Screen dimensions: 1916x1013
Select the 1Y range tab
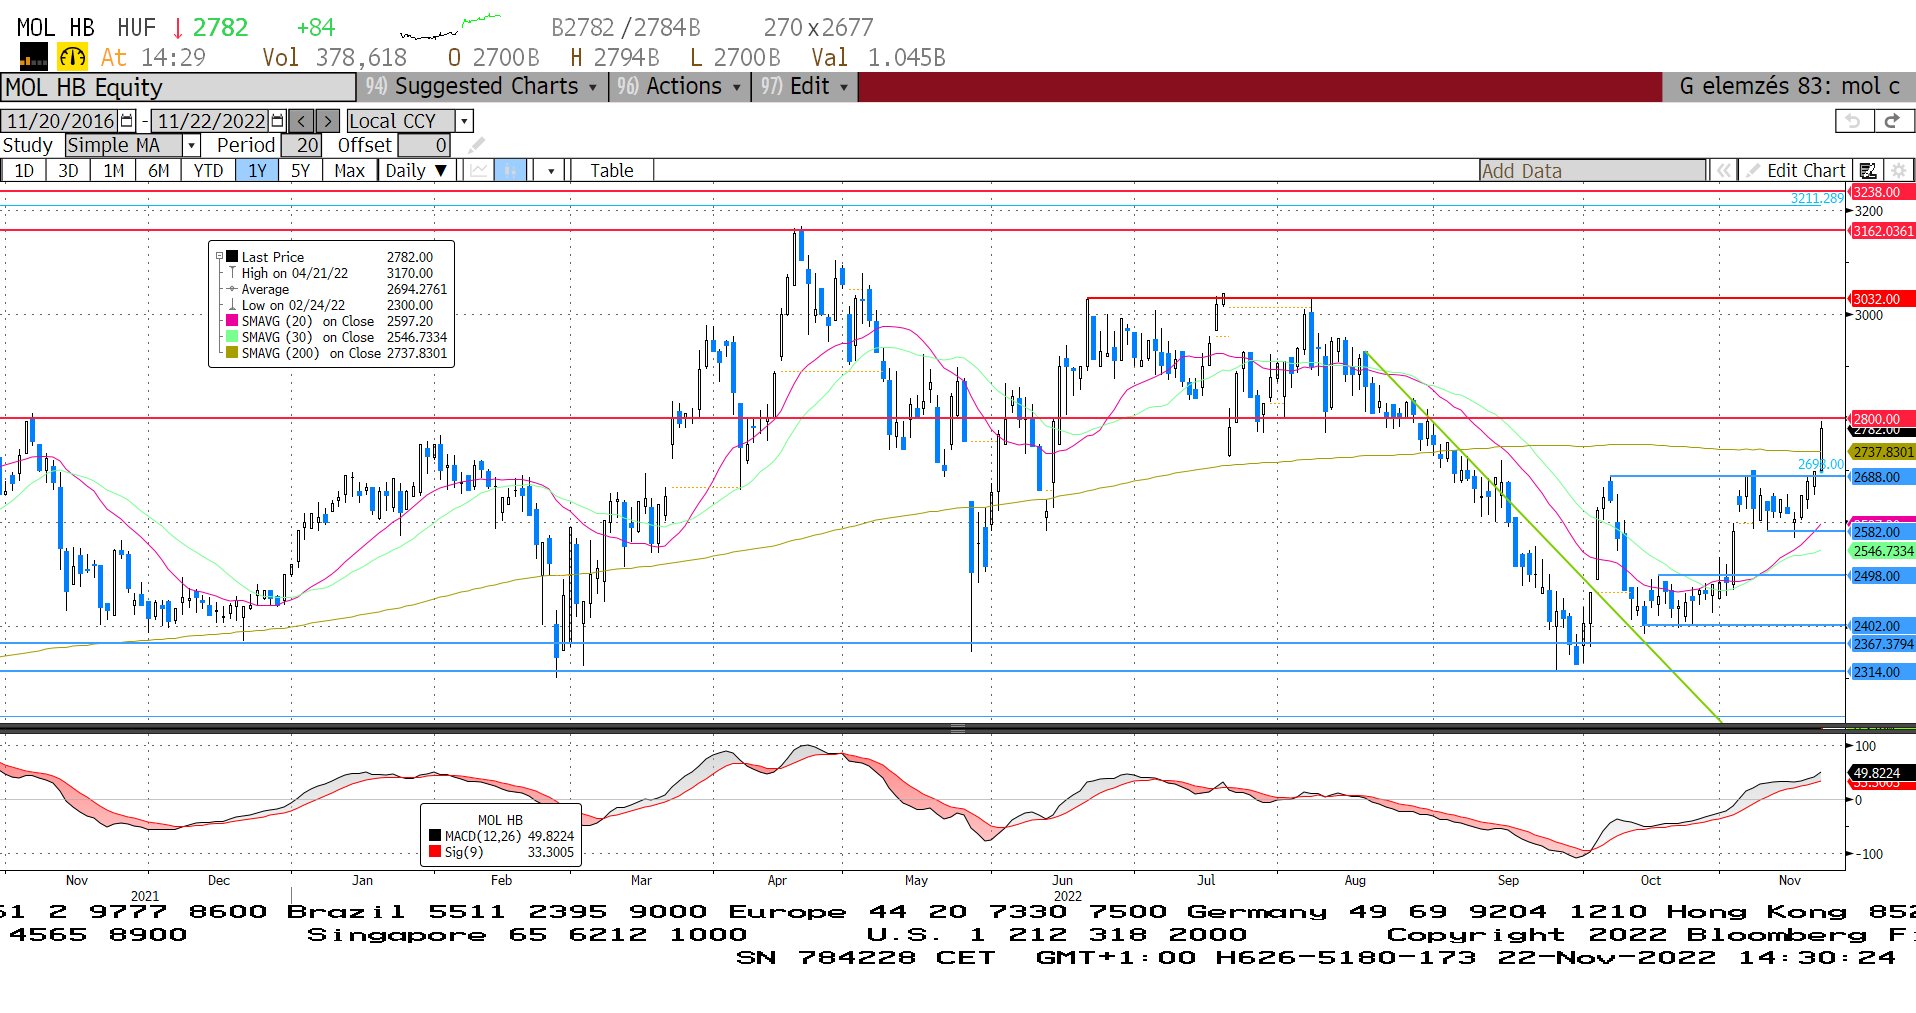coord(257,171)
